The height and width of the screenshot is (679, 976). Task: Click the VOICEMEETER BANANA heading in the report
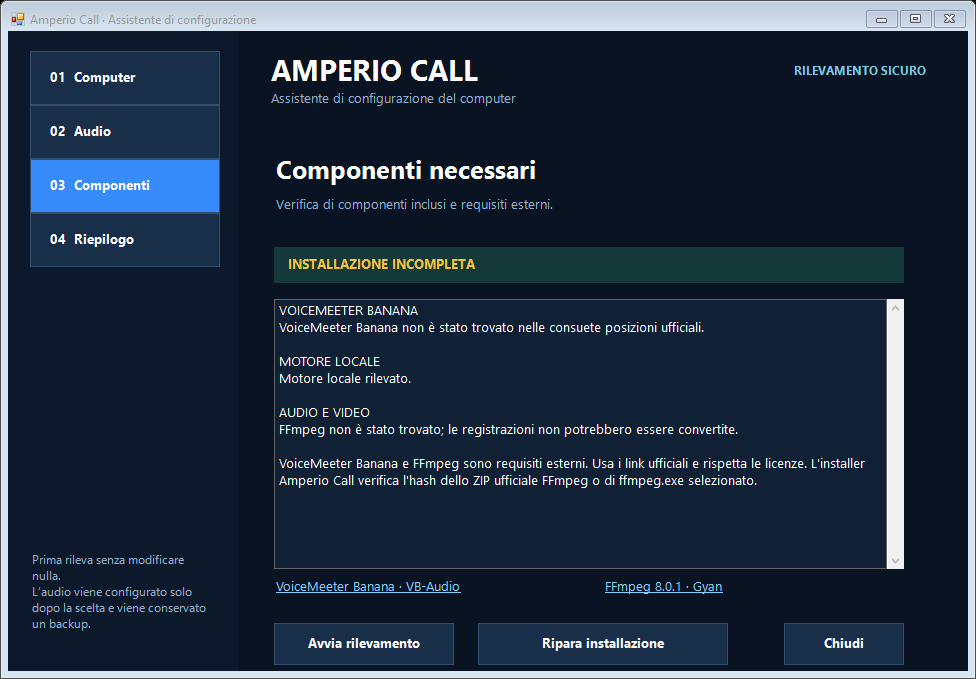click(349, 311)
